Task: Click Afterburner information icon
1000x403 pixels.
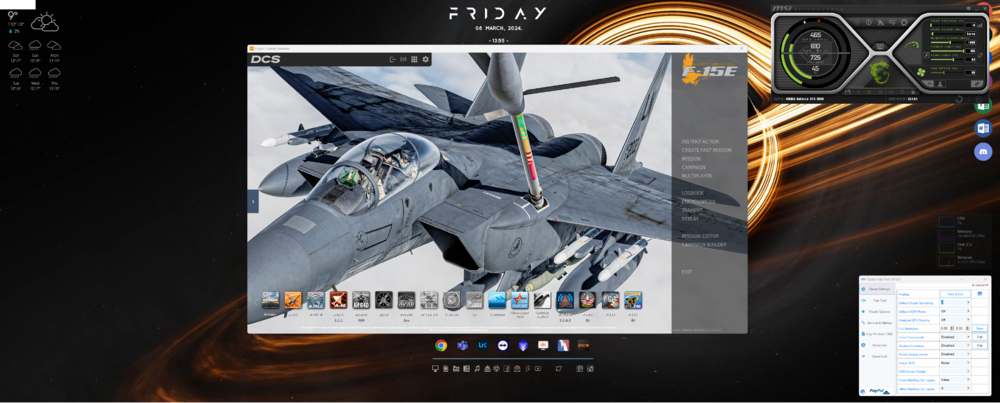Action: tap(869, 22)
